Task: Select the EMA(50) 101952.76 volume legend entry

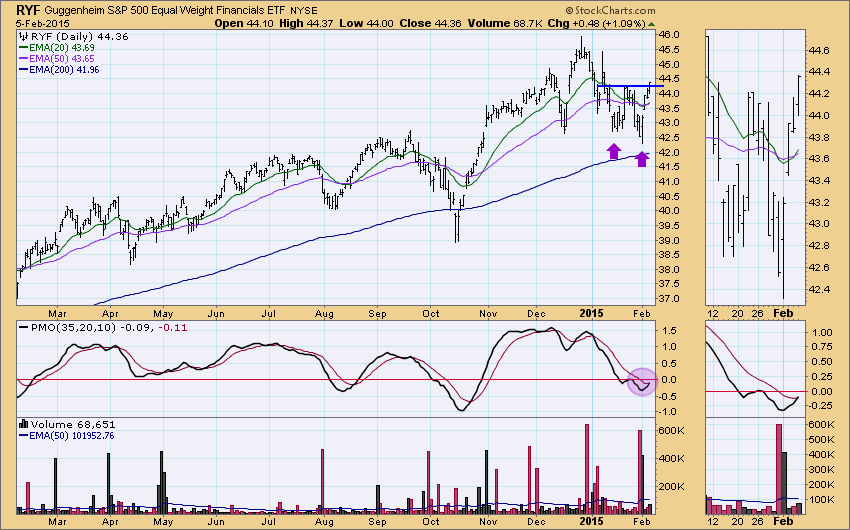Action: click(67, 436)
